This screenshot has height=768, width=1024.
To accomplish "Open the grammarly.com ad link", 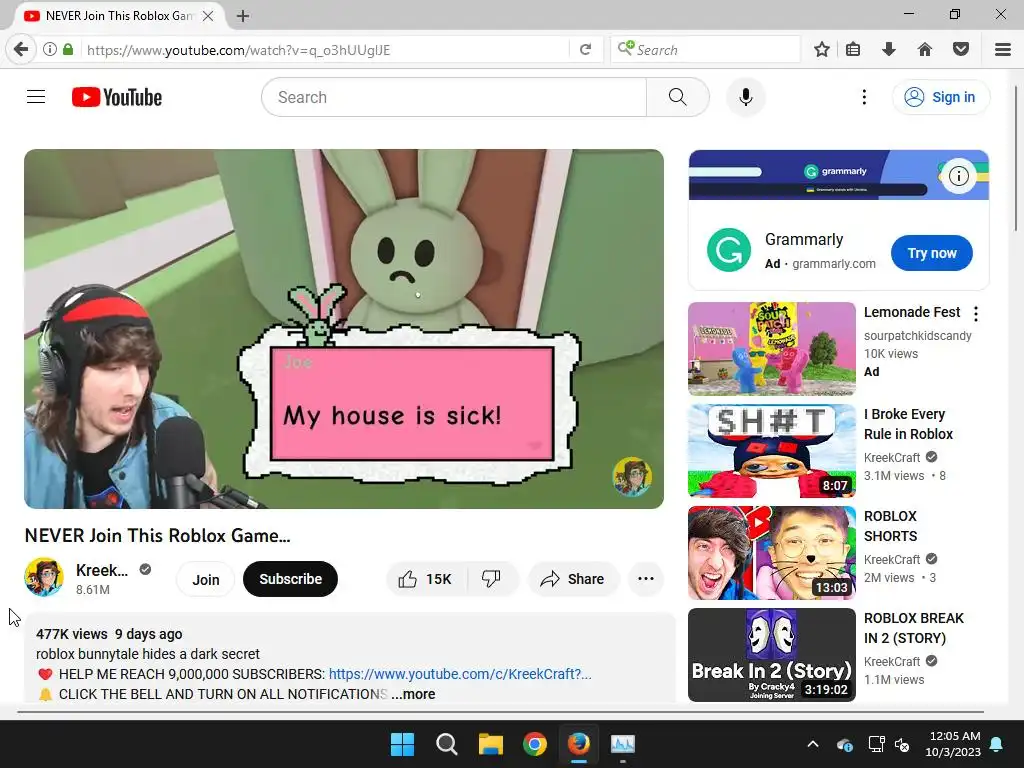I will click(x=834, y=264).
